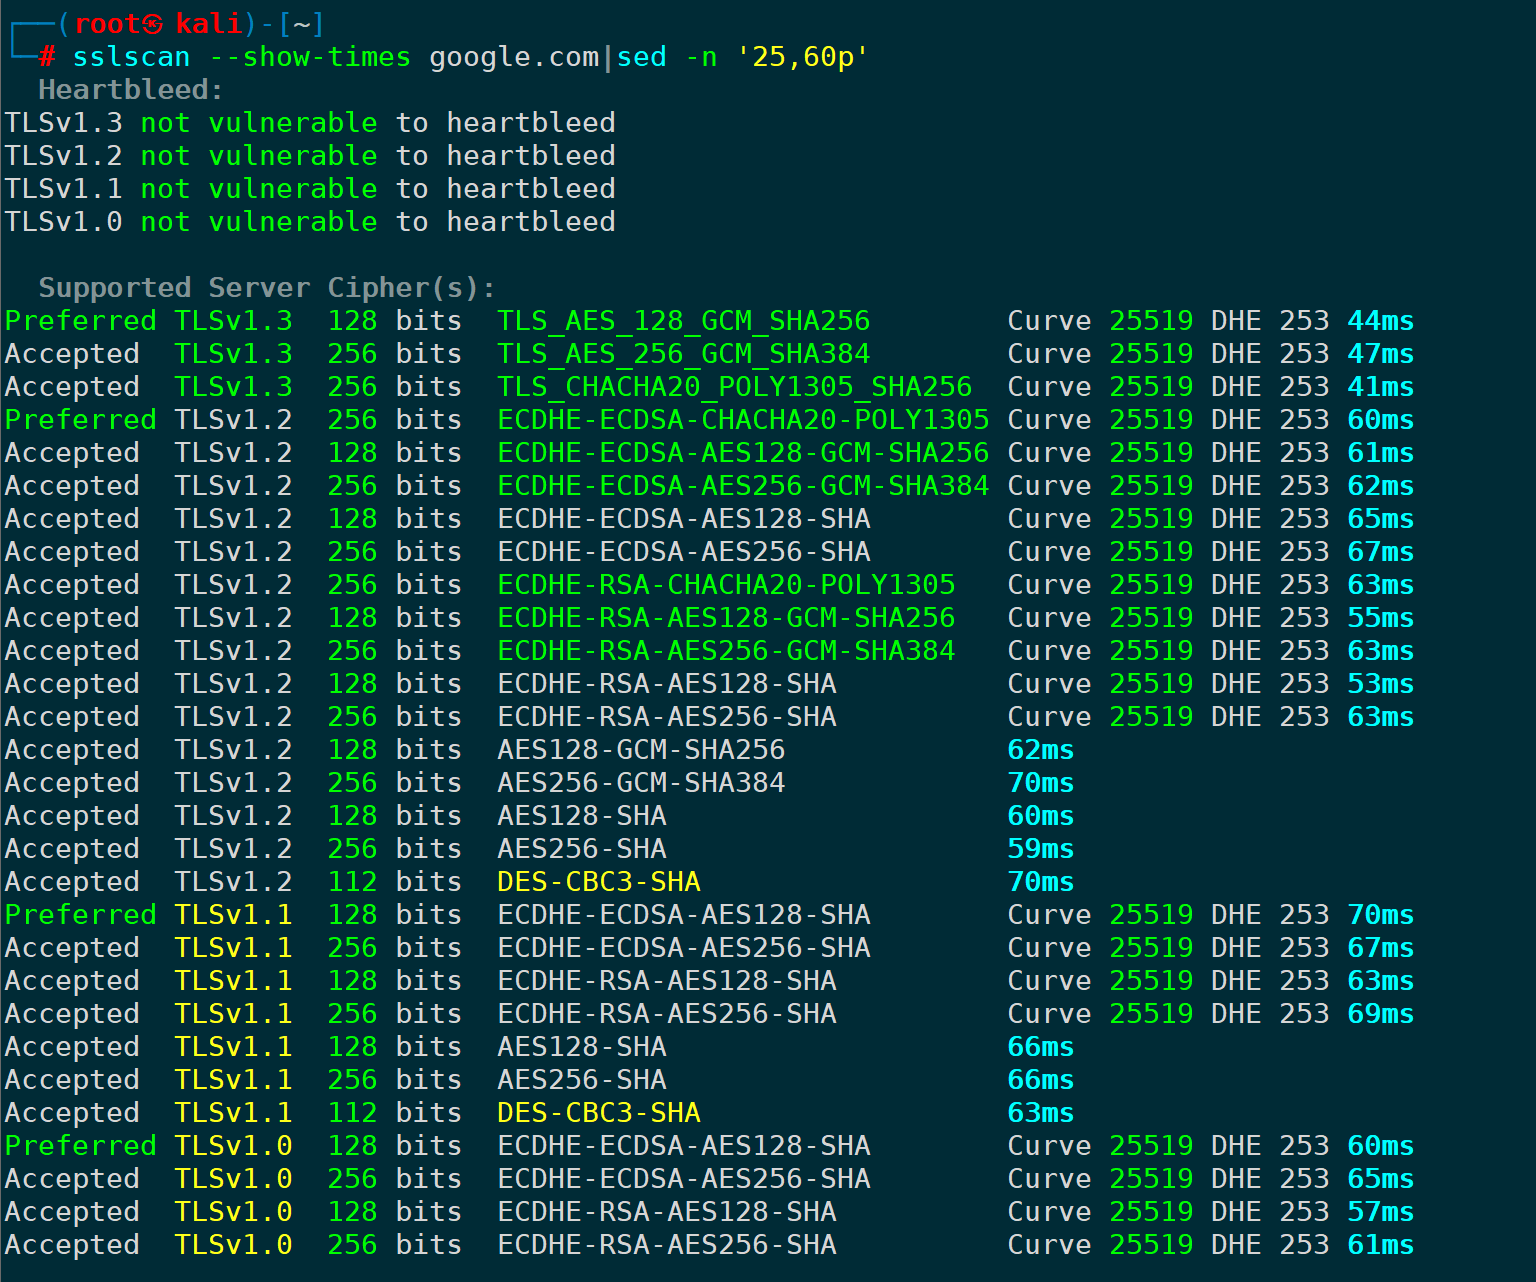The width and height of the screenshot is (1536, 1282).
Task: Click the TLSv1.2 AES256-GCM-SHA384 cipher name
Action: click(641, 783)
